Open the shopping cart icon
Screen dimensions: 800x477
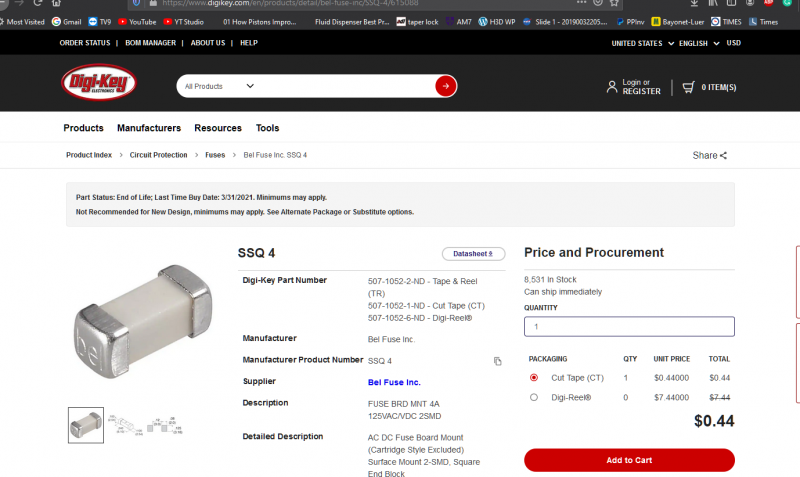pos(688,87)
